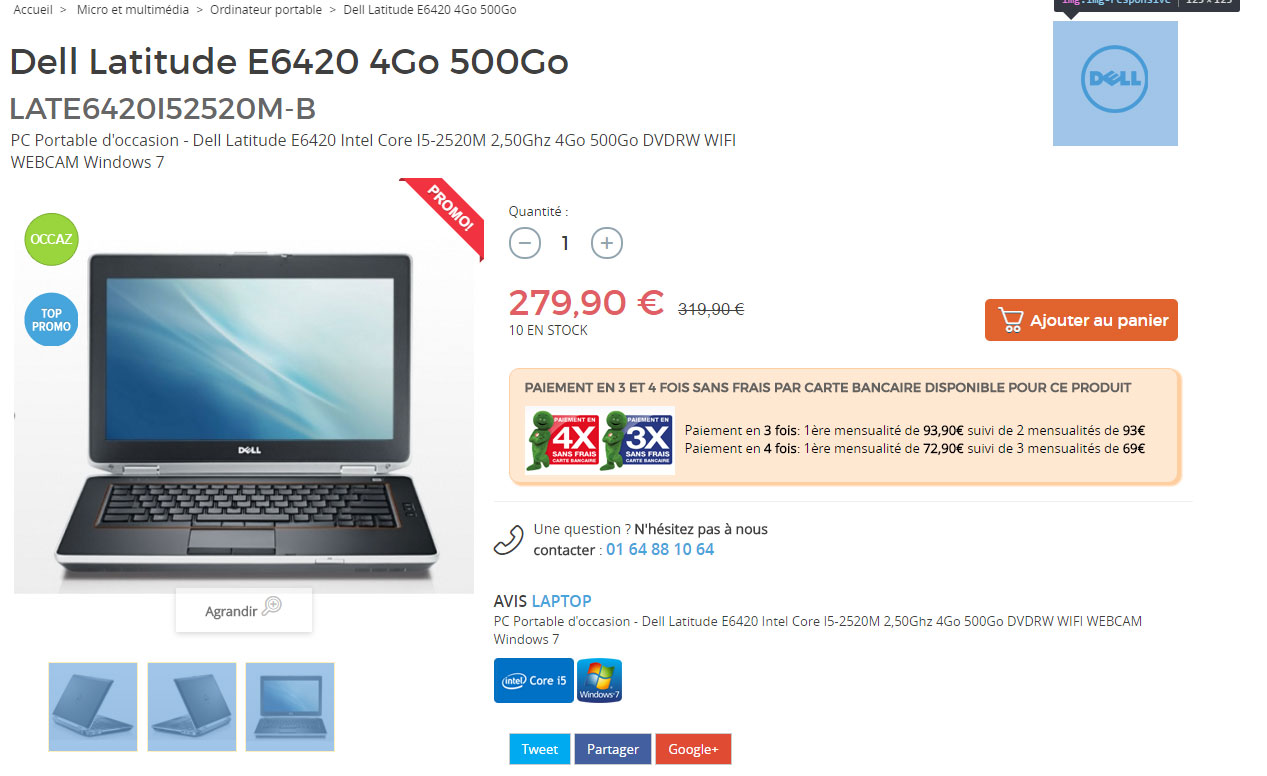The width and height of the screenshot is (1267, 776).
Task: Open the Ordinateur portable breadcrumb link
Action: click(x=266, y=10)
